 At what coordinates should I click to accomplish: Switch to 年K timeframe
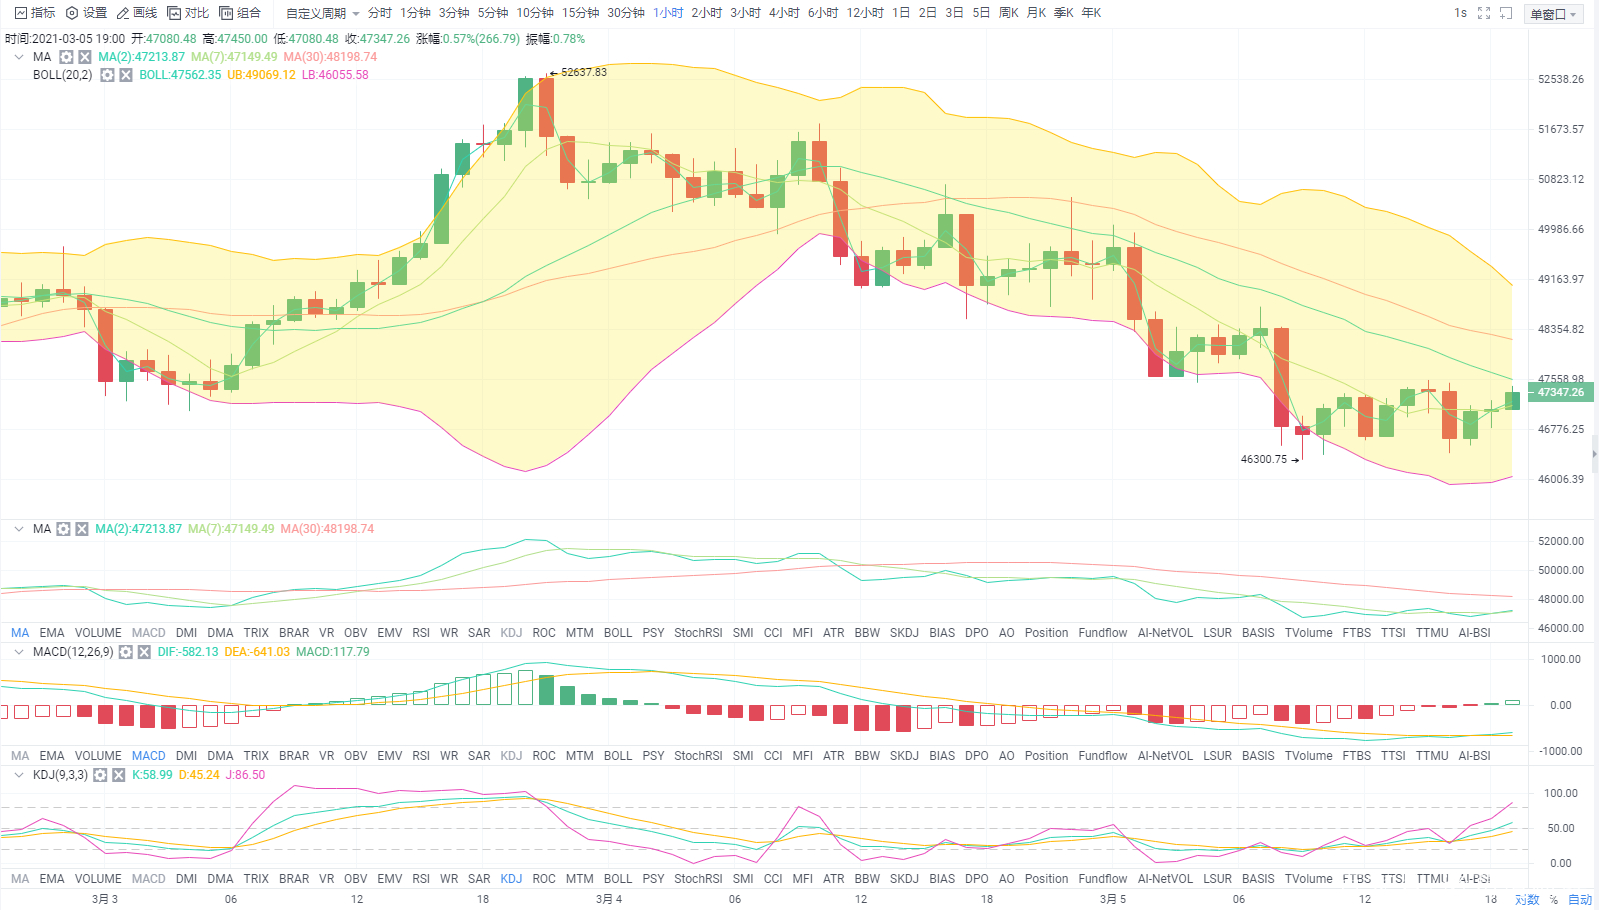tap(1091, 13)
